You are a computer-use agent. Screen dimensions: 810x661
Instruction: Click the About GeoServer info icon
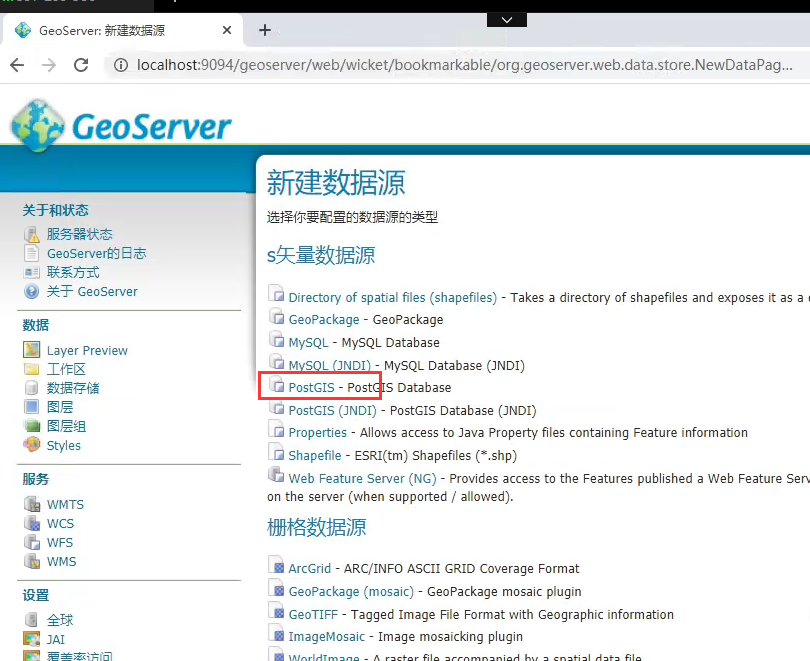(x=32, y=291)
